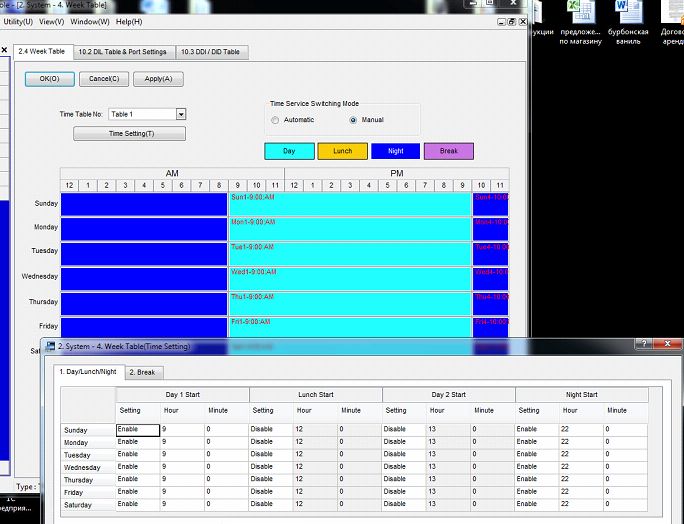Screen dimensions: 684x524
Task: Click Sunday Night Start Hour field
Action: [581, 430]
